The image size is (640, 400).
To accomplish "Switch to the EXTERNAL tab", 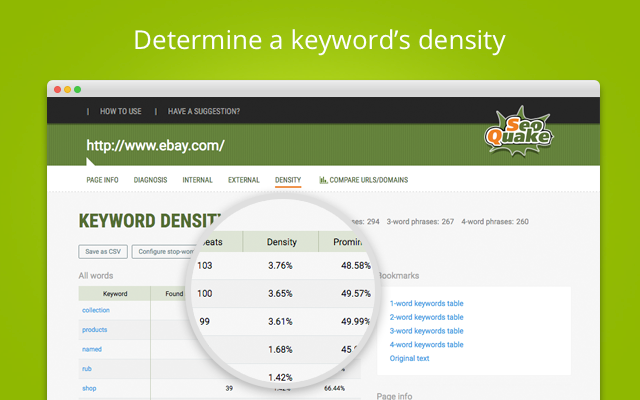I will [x=244, y=180].
